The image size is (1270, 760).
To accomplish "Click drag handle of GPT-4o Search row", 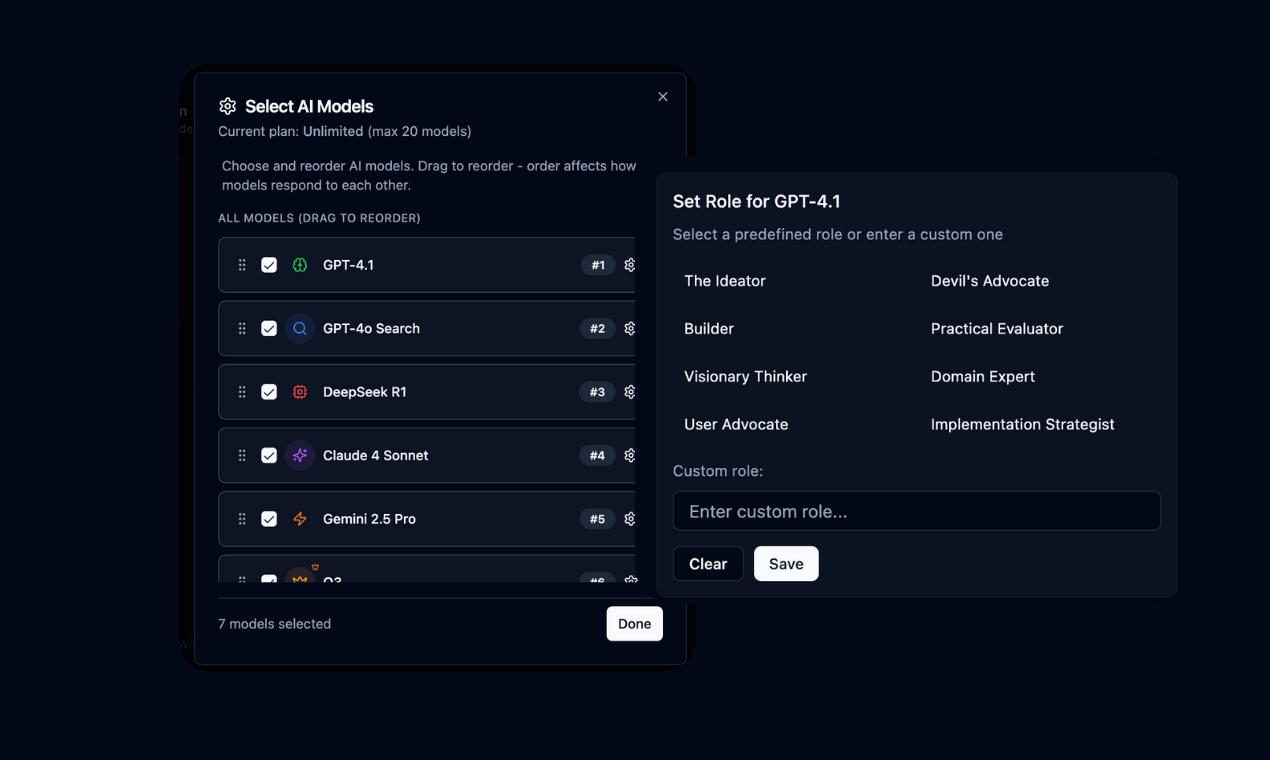I will 242,328.
